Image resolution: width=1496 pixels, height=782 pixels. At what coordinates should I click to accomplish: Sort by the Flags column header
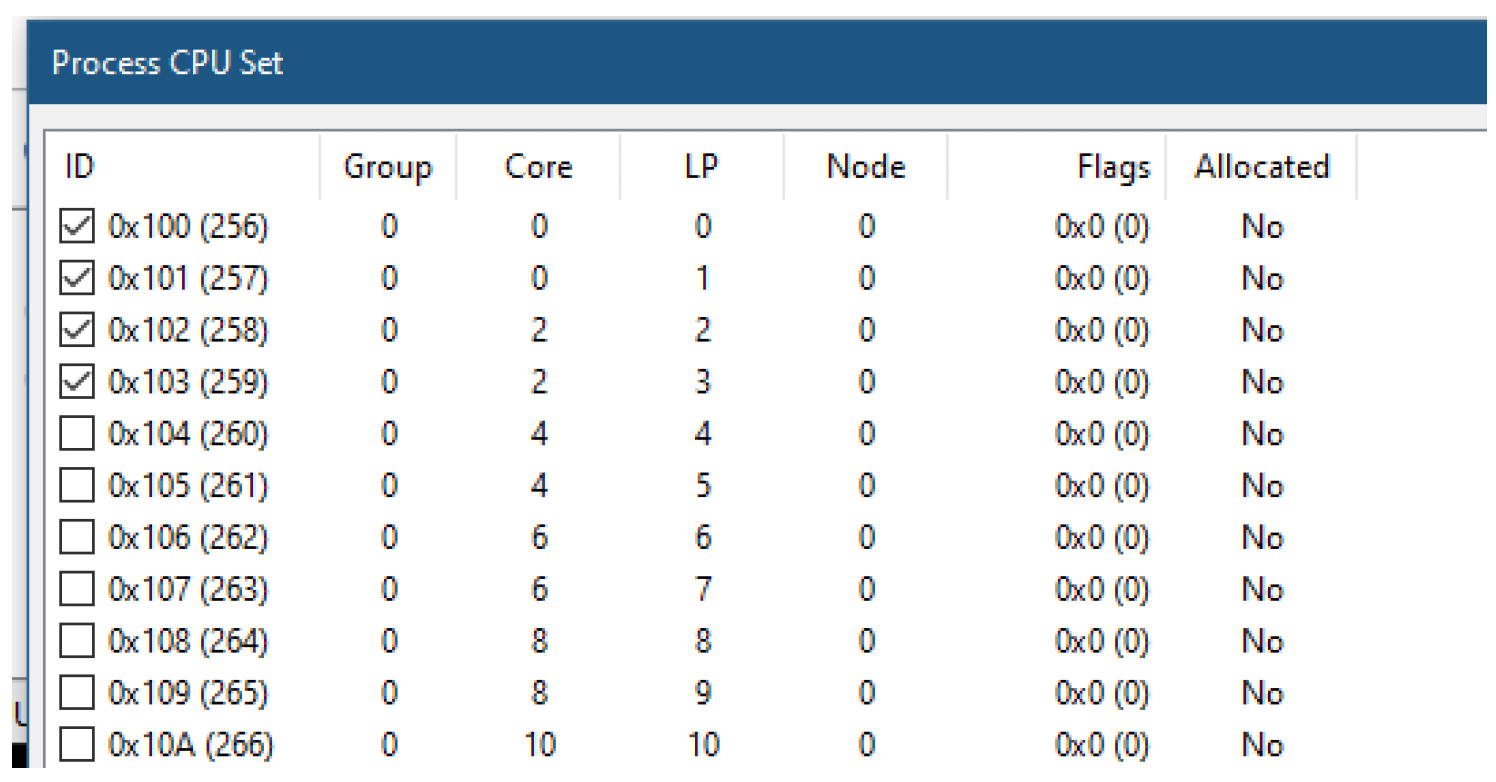click(1056, 166)
